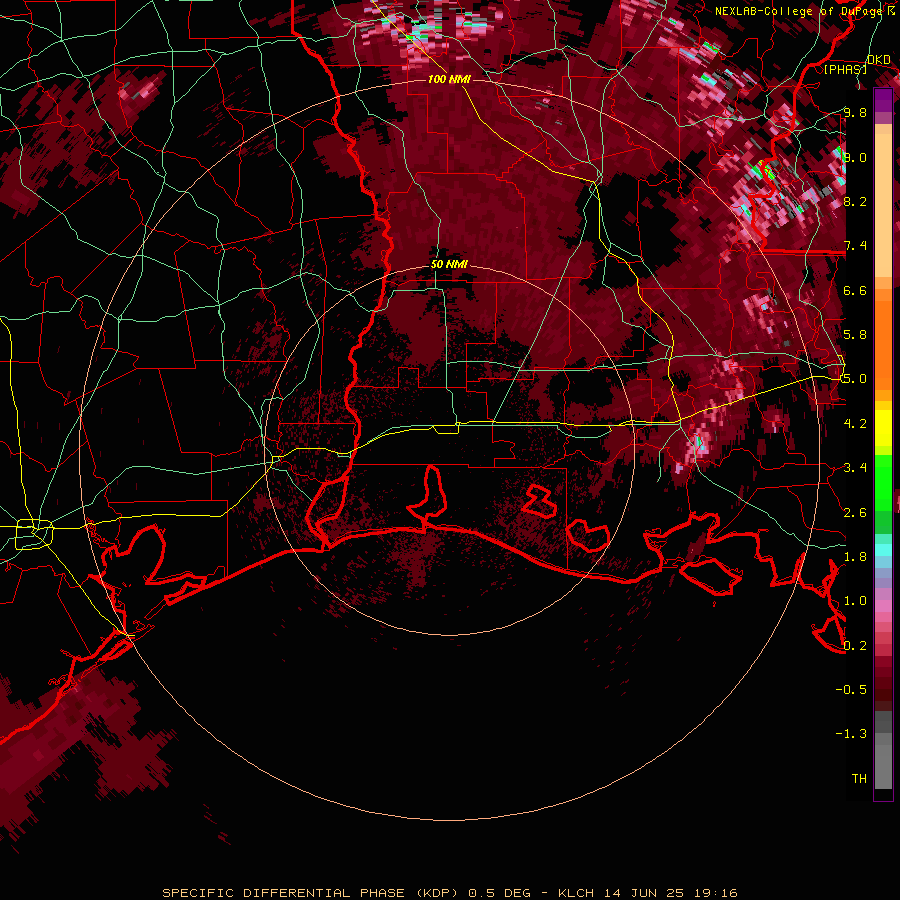900x900 pixels.
Task: Click the 100 NMI range ring label
Action: [x=449, y=79]
